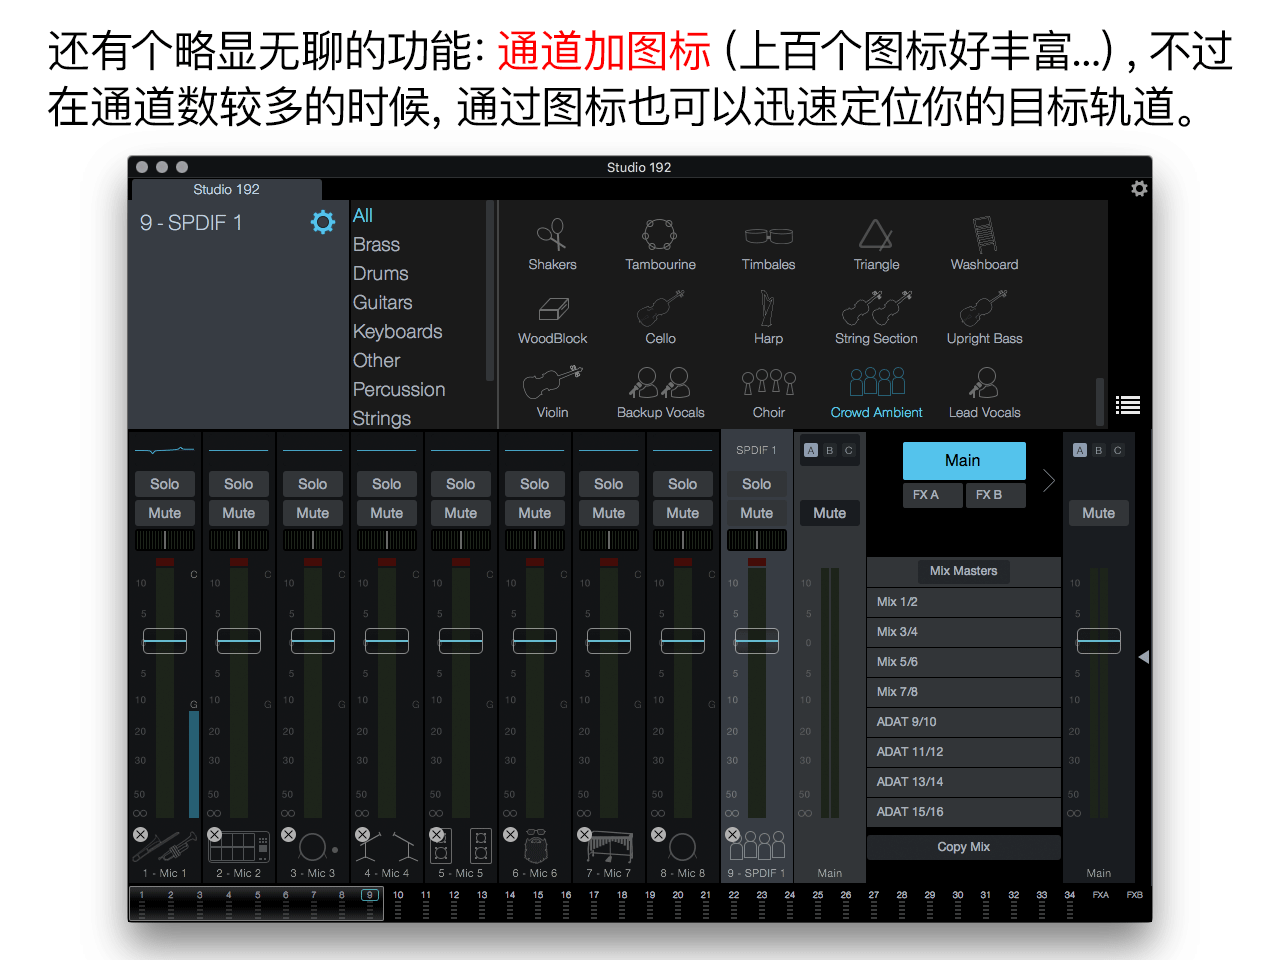The image size is (1280, 960).
Task: Choose the WoodBlock channel icon
Action: 552,319
